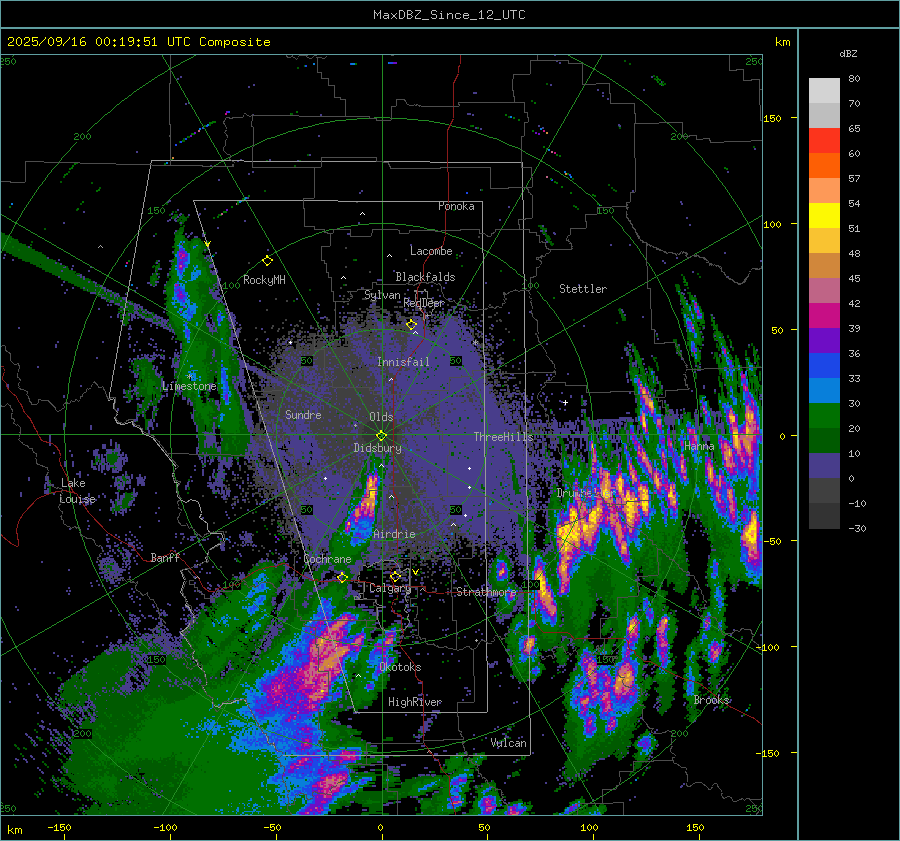
Task: Click the yellow diamond marker beside RockyMH
Action: point(267,261)
